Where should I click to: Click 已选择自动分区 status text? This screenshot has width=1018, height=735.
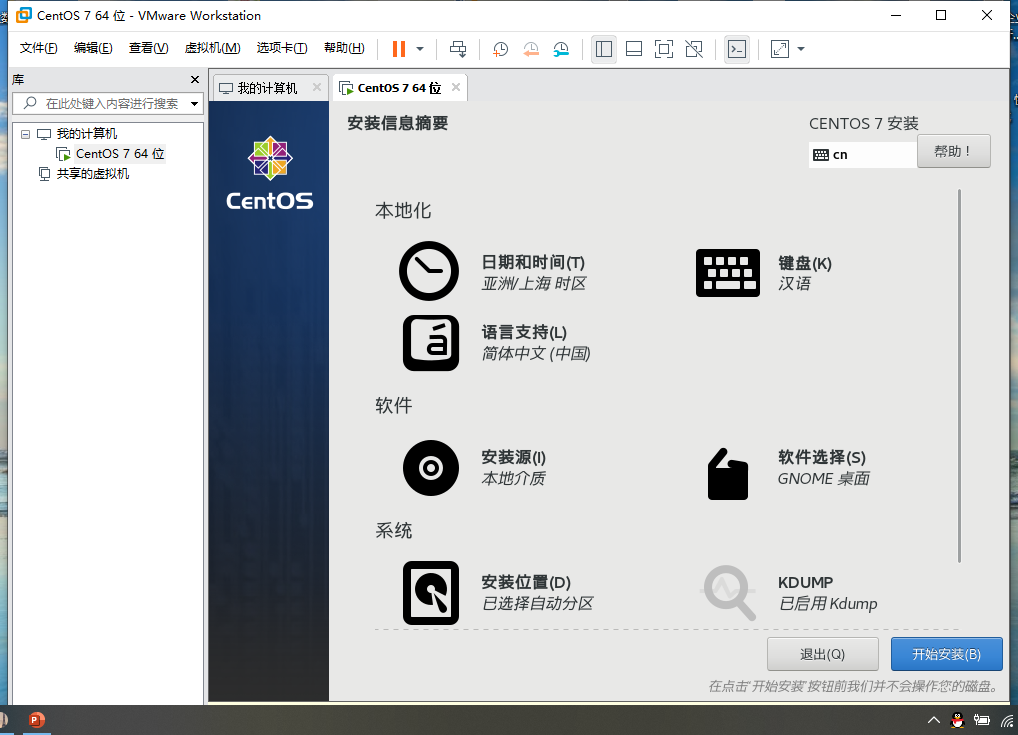click(538, 603)
